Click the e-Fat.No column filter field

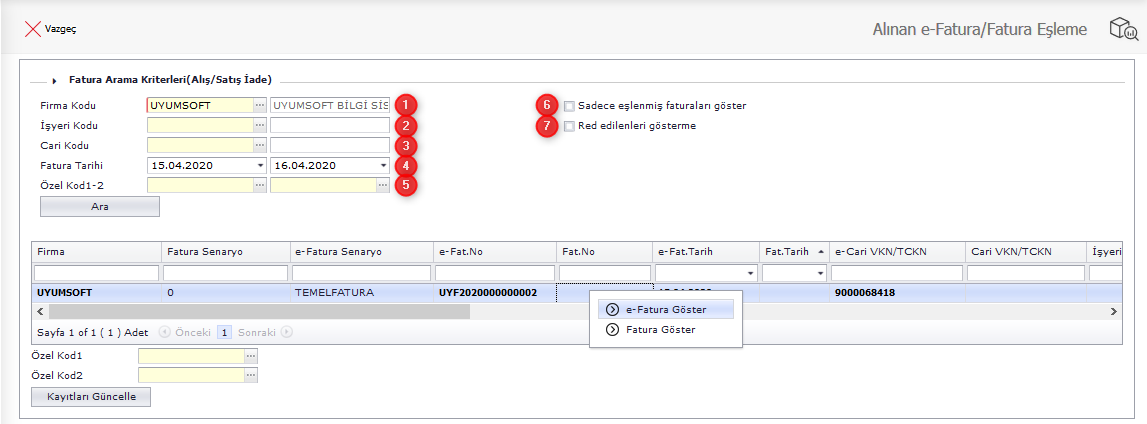tap(494, 273)
